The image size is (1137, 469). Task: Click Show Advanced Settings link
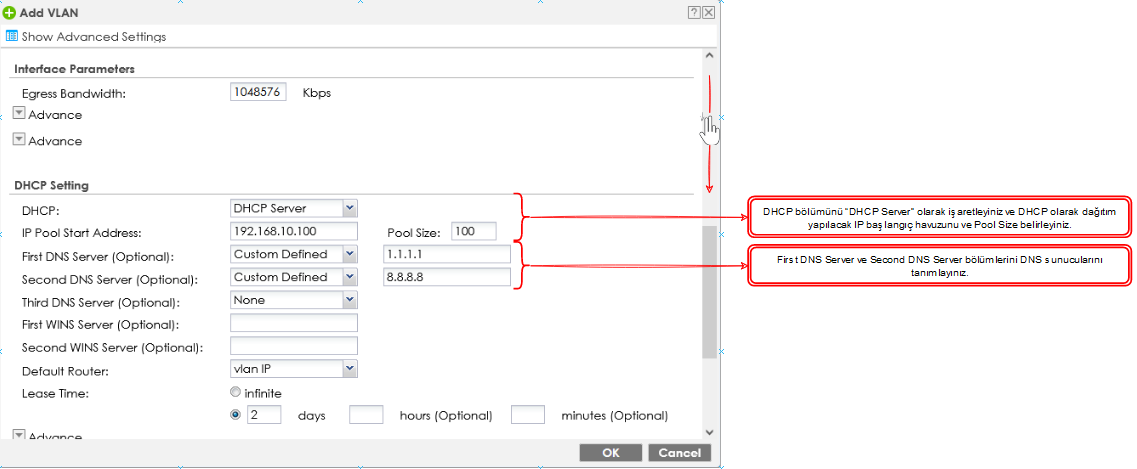(94, 36)
